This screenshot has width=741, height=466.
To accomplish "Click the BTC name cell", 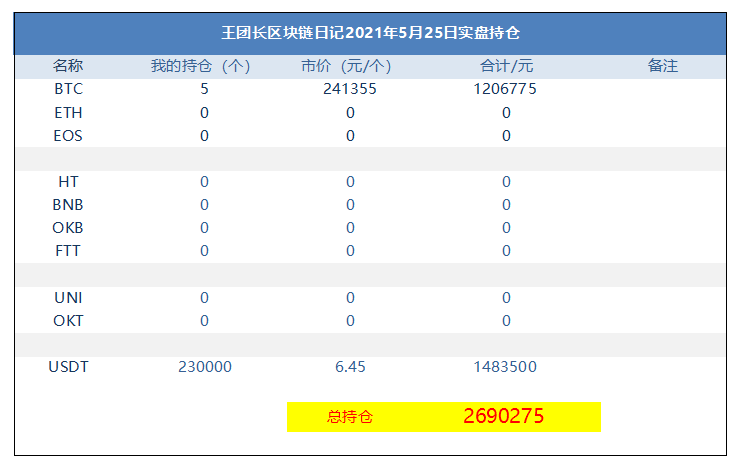I will (x=69, y=89).
